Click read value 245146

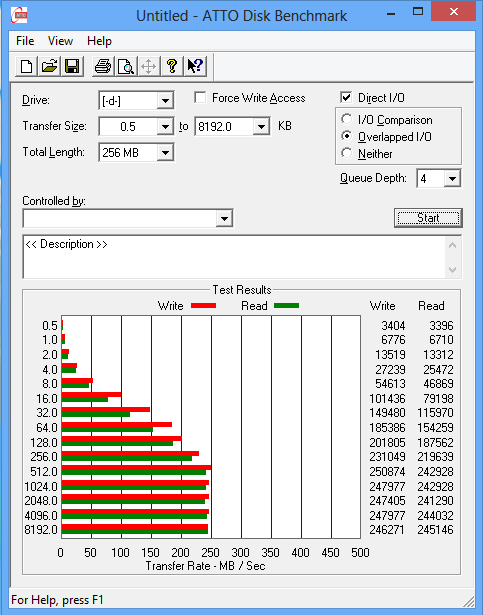tap(436, 530)
